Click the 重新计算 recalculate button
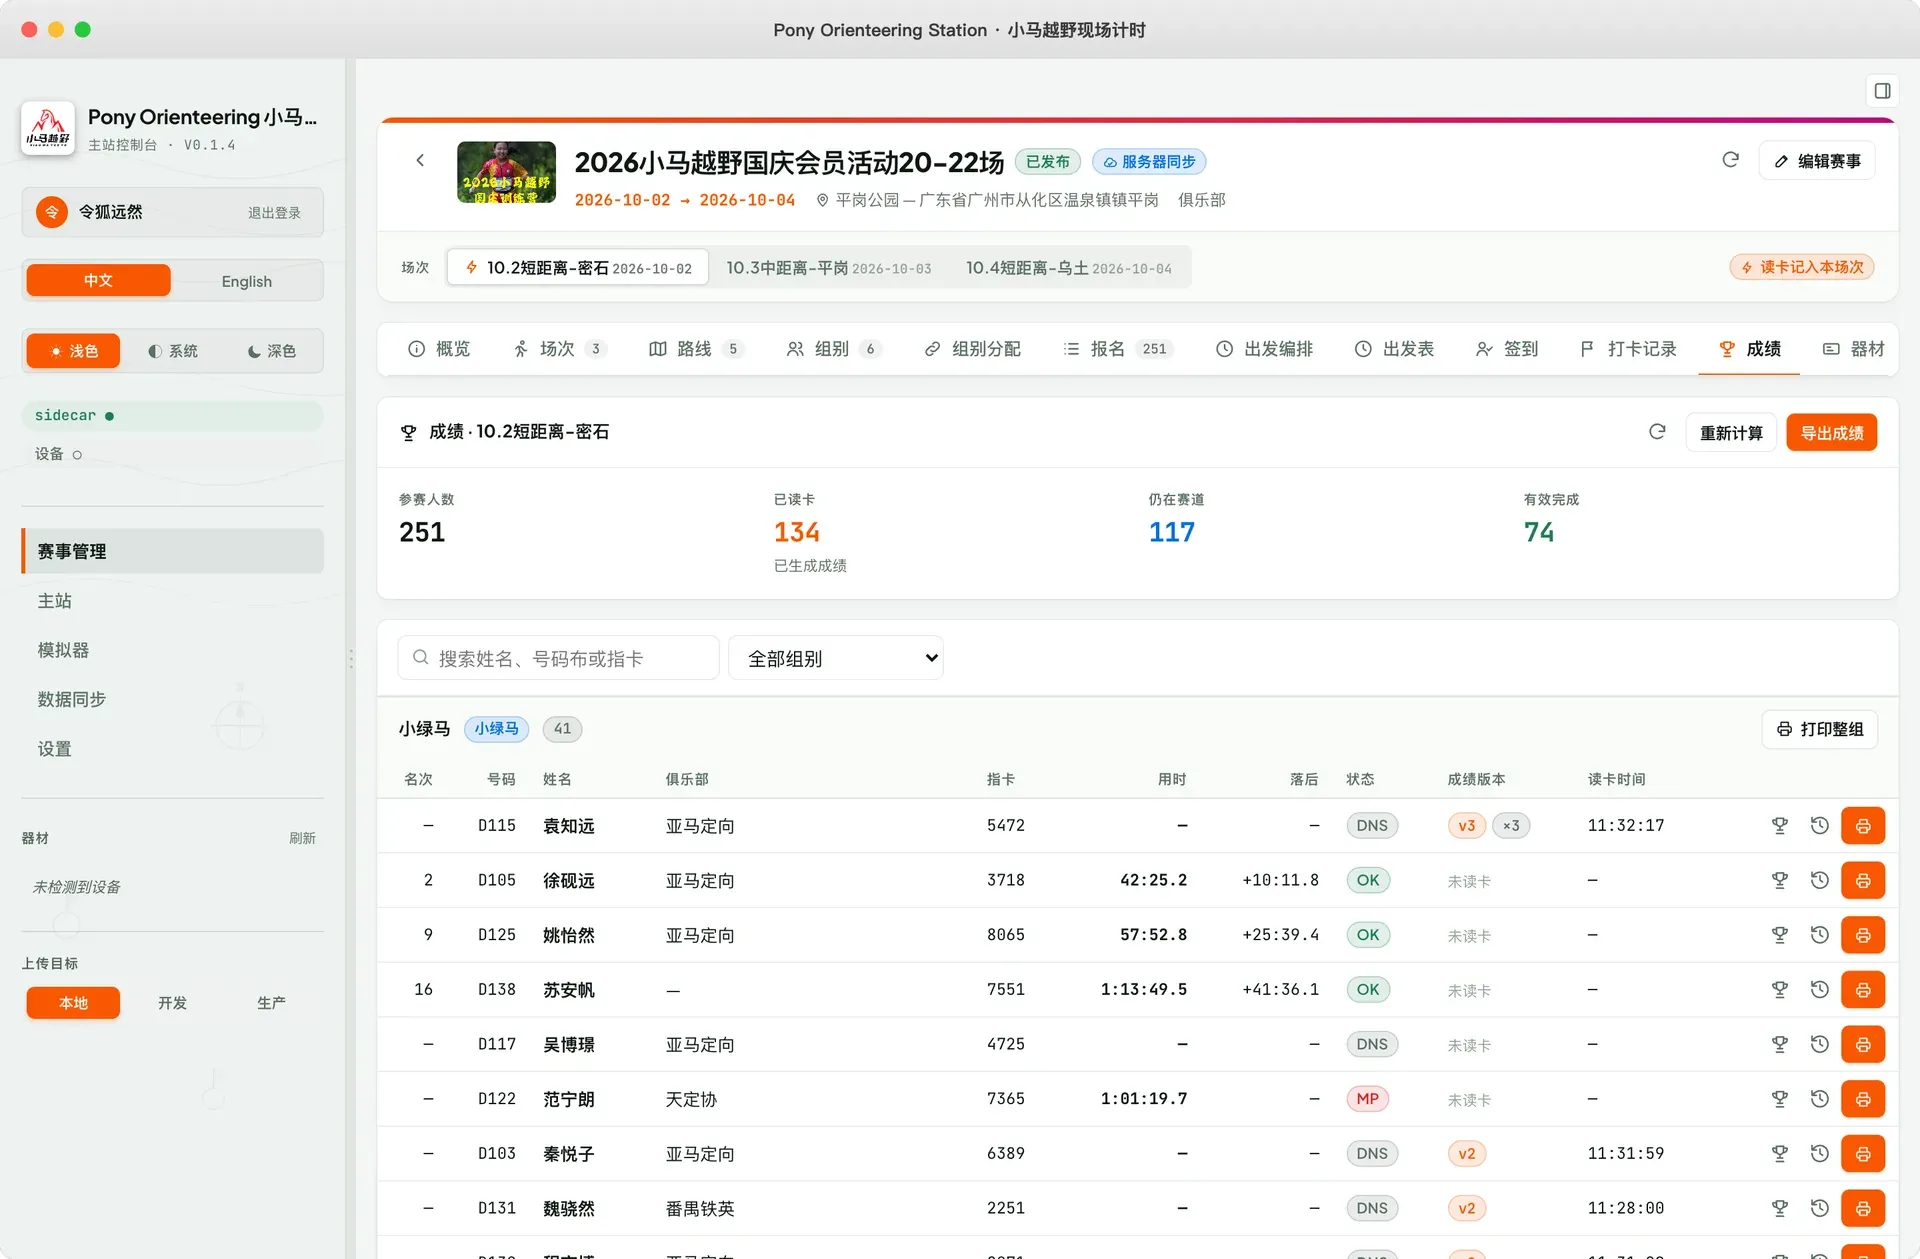Image resolution: width=1920 pixels, height=1259 pixels. tap(1731, 433)
